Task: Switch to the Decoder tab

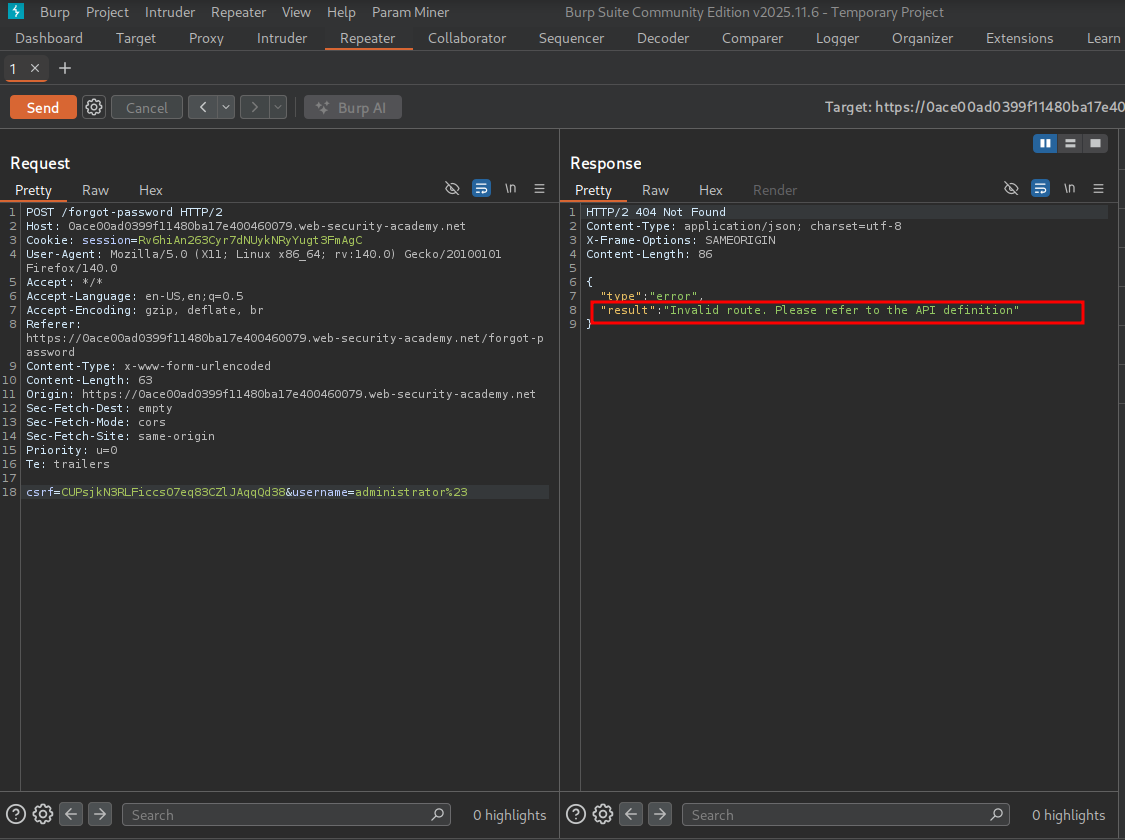Action: click(x=663, y=38)
